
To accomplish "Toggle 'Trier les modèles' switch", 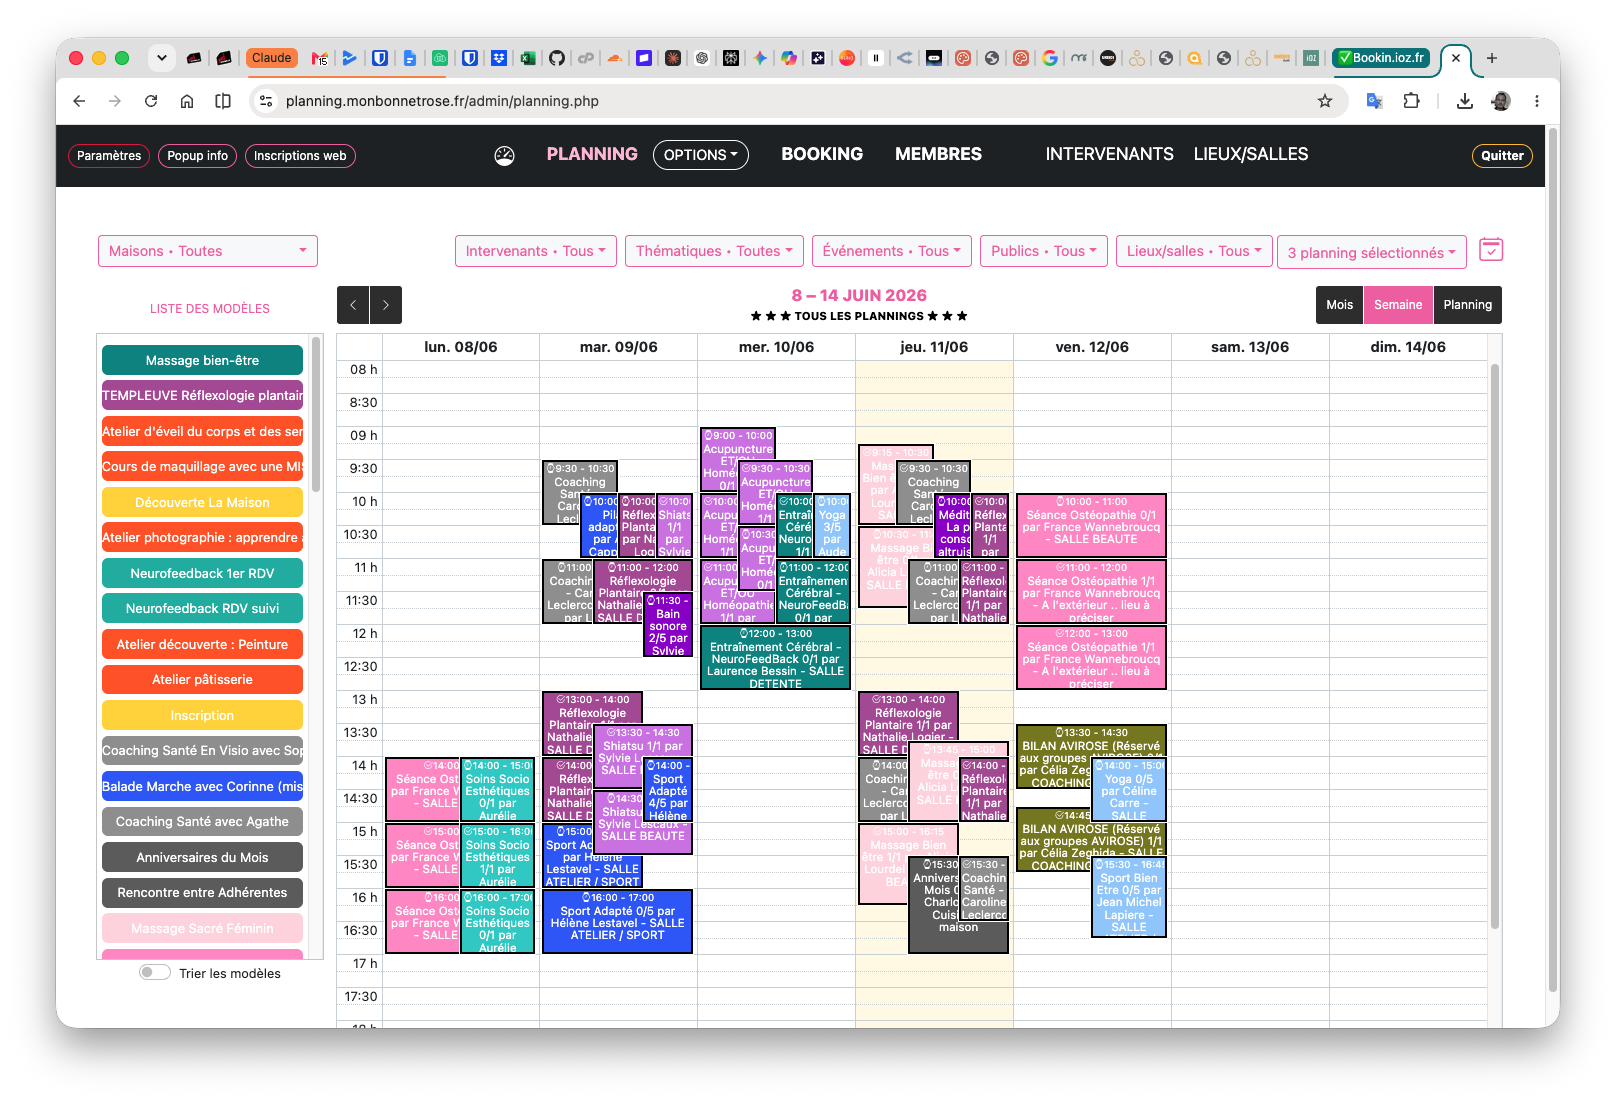I will [x=155, y=973].
